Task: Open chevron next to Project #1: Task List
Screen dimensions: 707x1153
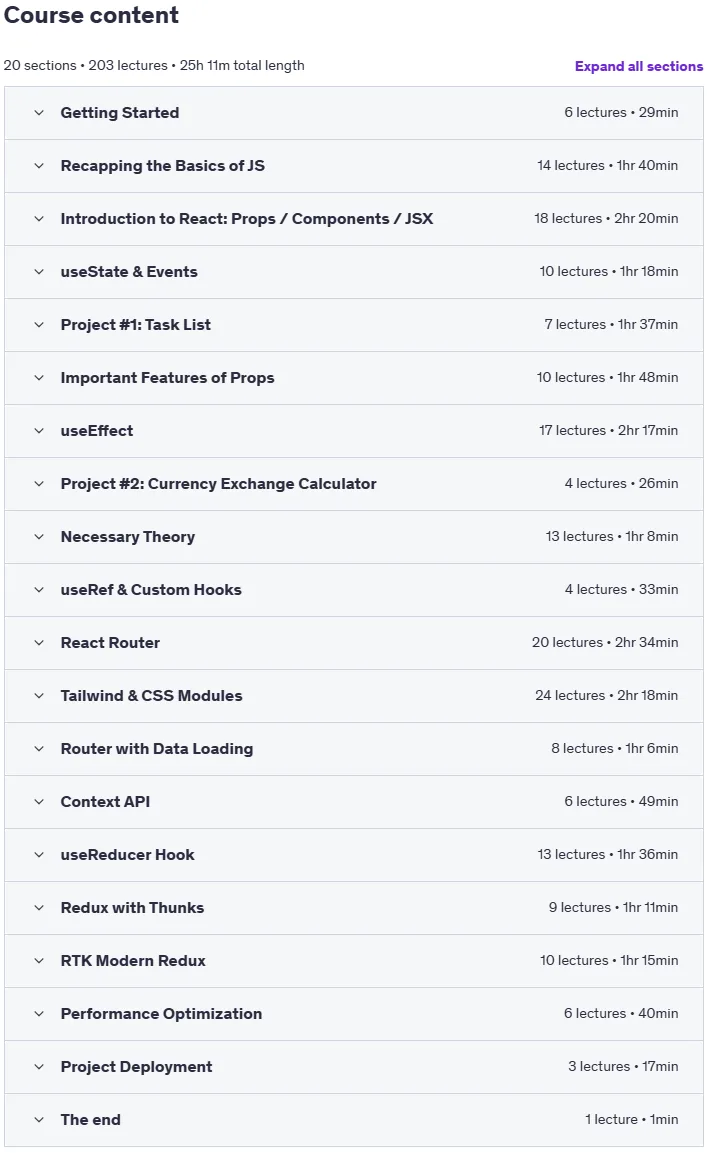Action: pos(39,325)
